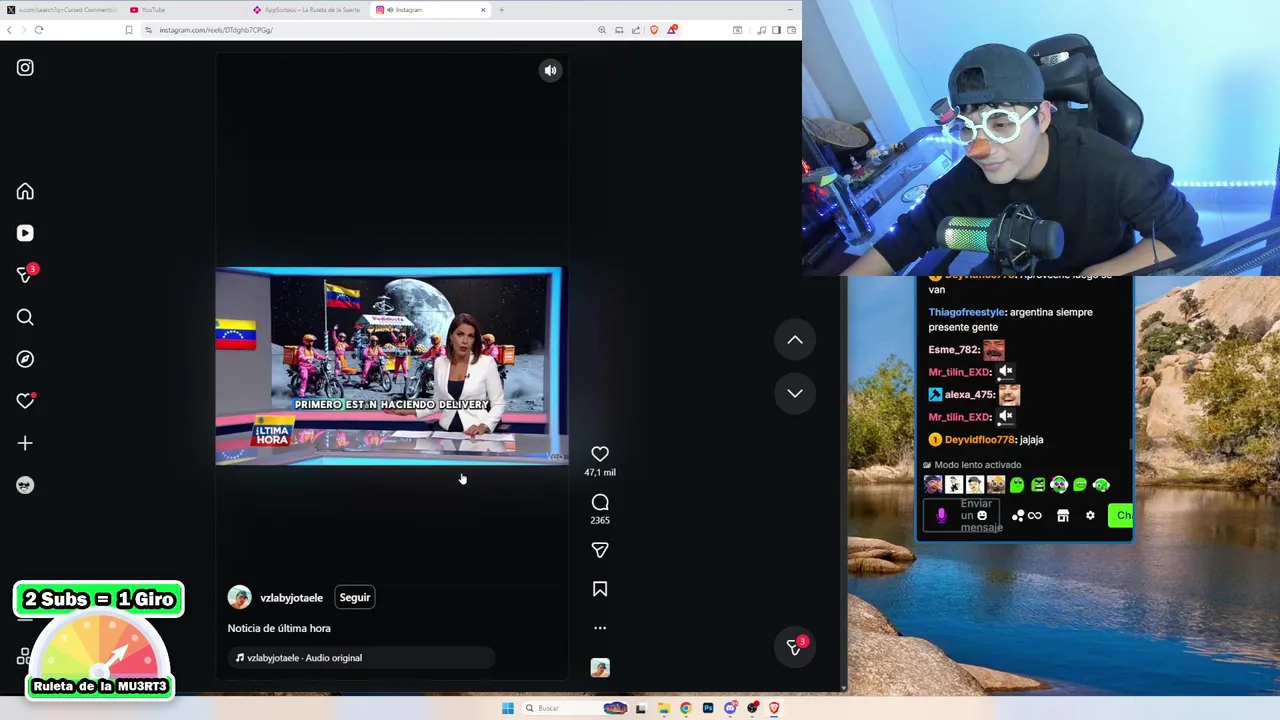Open Brave browser from taskbar

[x=774, y=708]
